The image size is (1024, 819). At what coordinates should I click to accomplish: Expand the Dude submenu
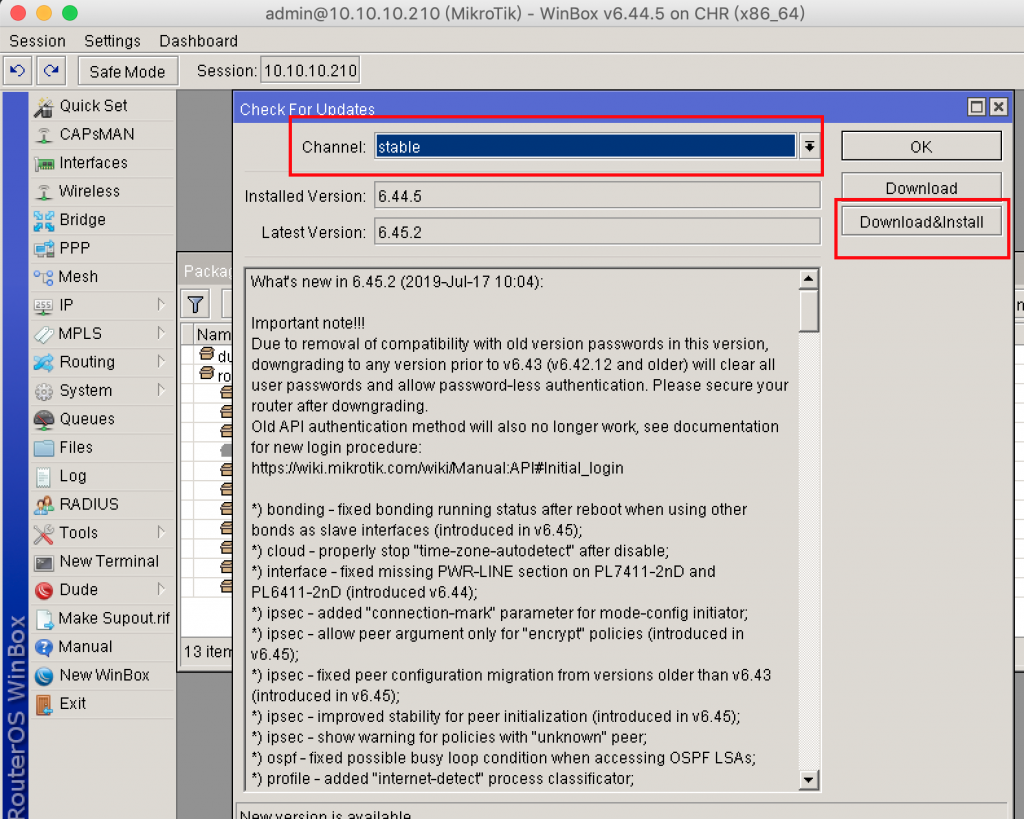tap(161, 589)
